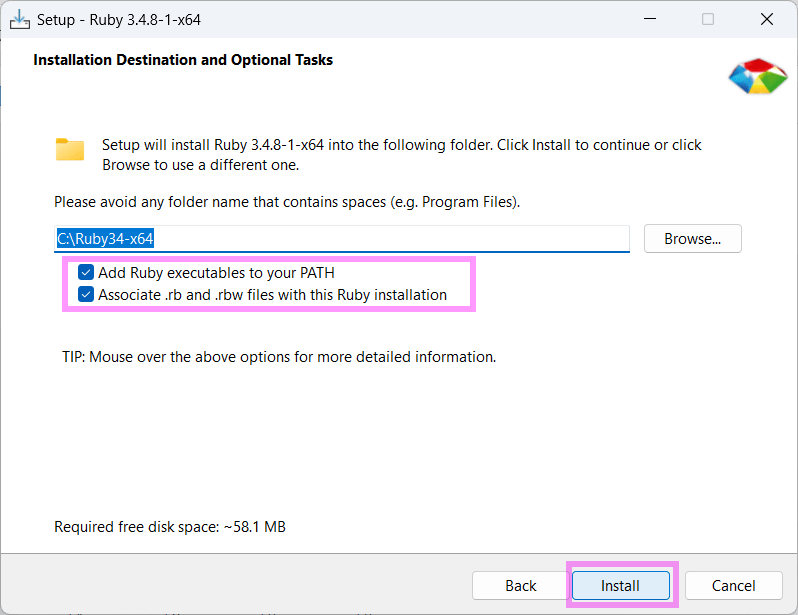Cancel the Ruby setup
Viewport: 798px width, 615px height.
click(733, 585)
